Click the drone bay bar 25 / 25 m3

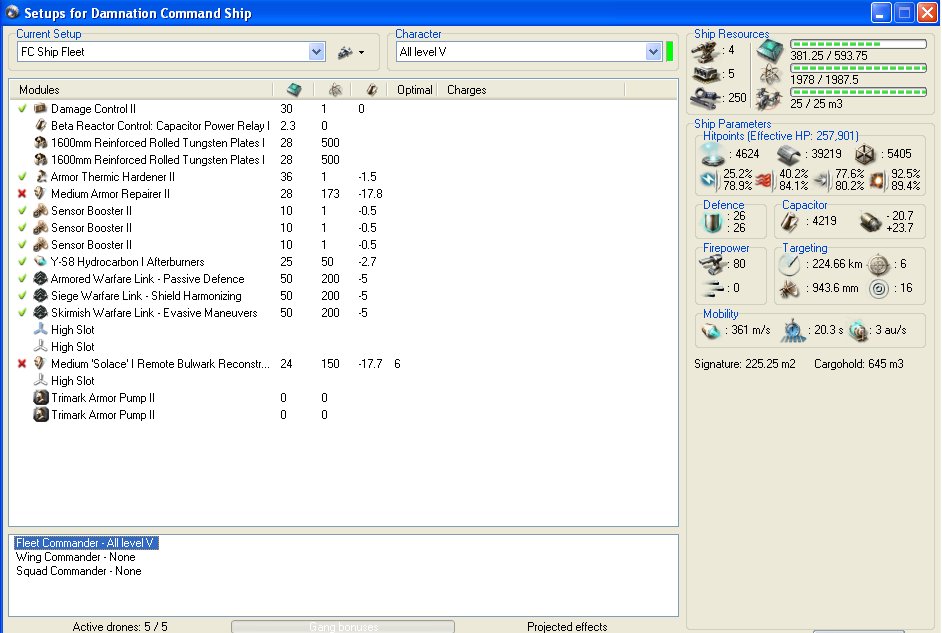(858, 92)
